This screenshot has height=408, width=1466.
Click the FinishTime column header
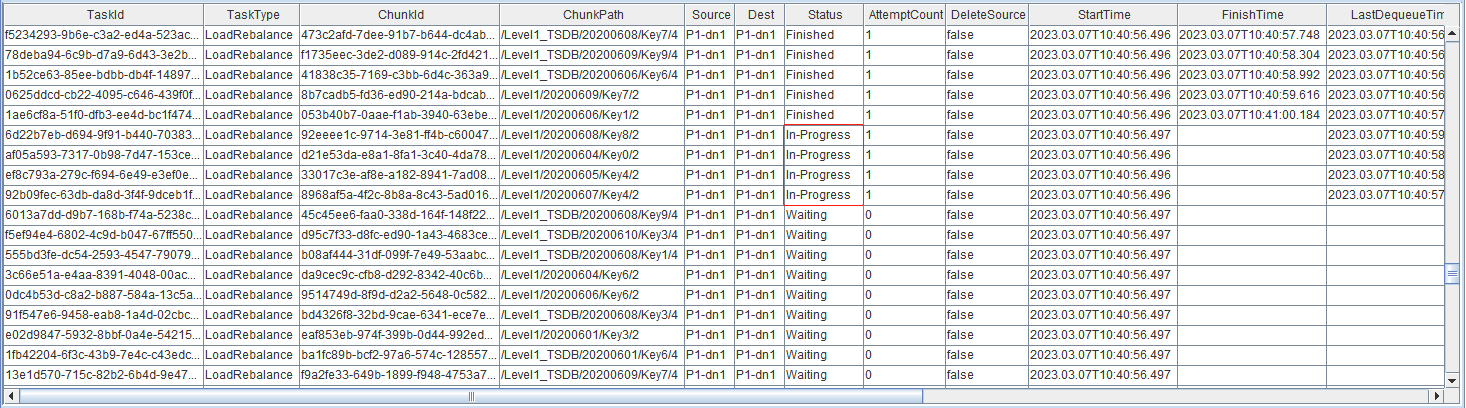pyautogui.click(x=1251, y=15)
